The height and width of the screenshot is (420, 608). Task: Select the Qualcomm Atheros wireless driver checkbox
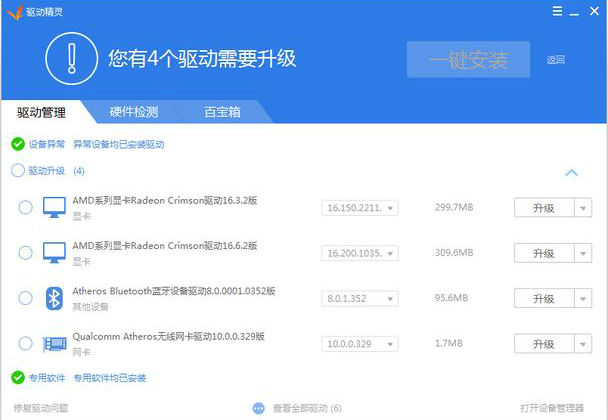pos(26,344)
